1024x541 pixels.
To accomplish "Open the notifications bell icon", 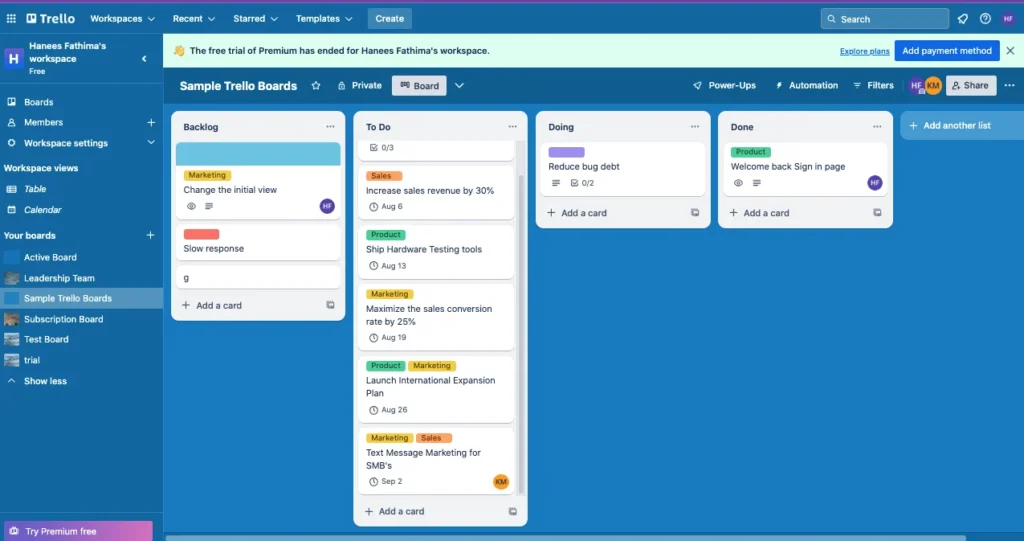I will [963, 19].
